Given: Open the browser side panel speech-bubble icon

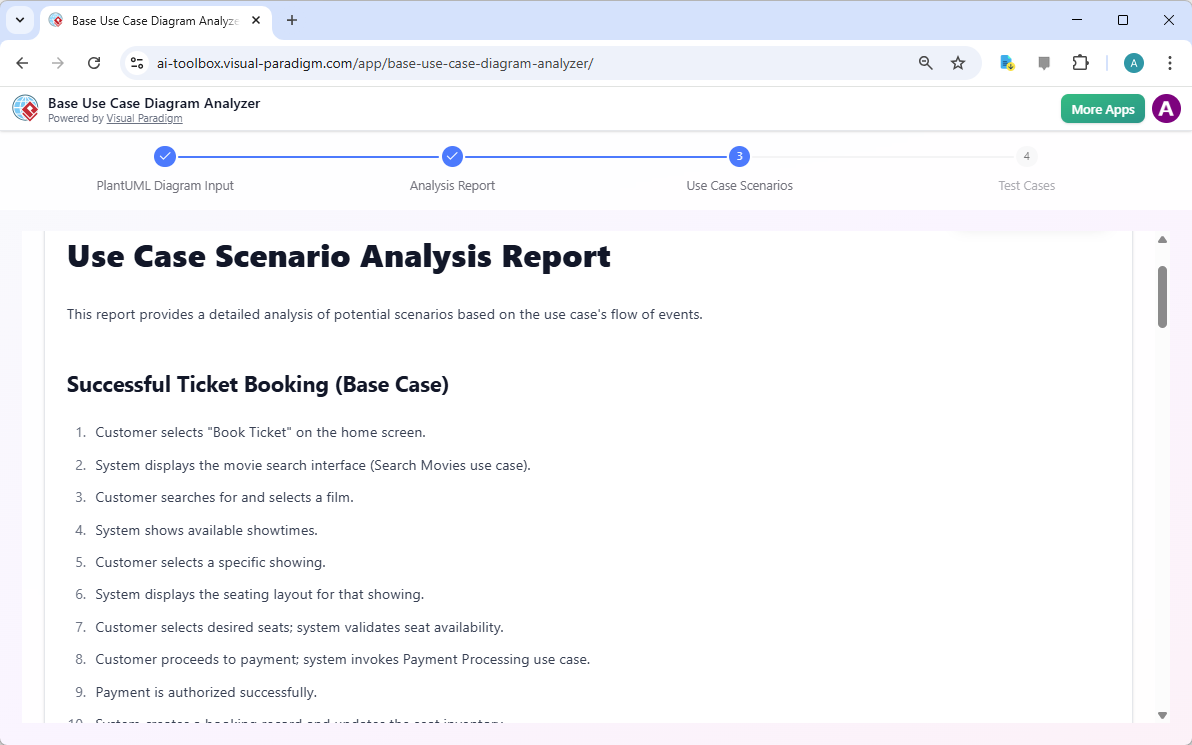Looking at the screenshot, I should click(1044, 62).
